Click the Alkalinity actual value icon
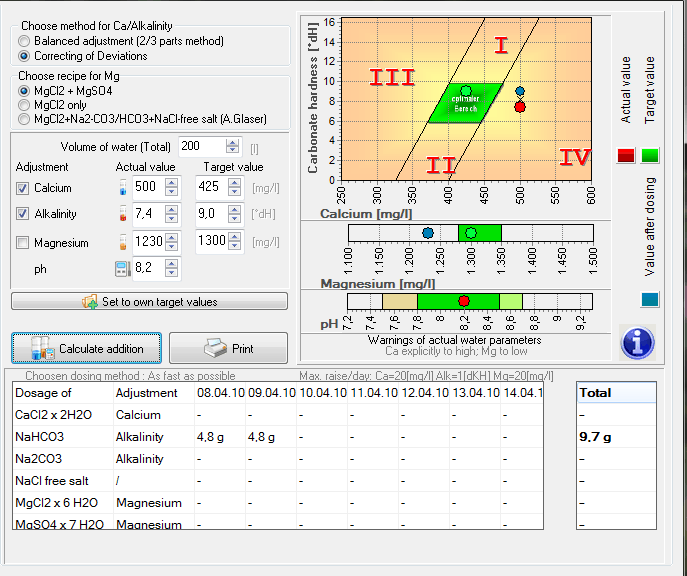The image size is (687, 576). (122, 214)
